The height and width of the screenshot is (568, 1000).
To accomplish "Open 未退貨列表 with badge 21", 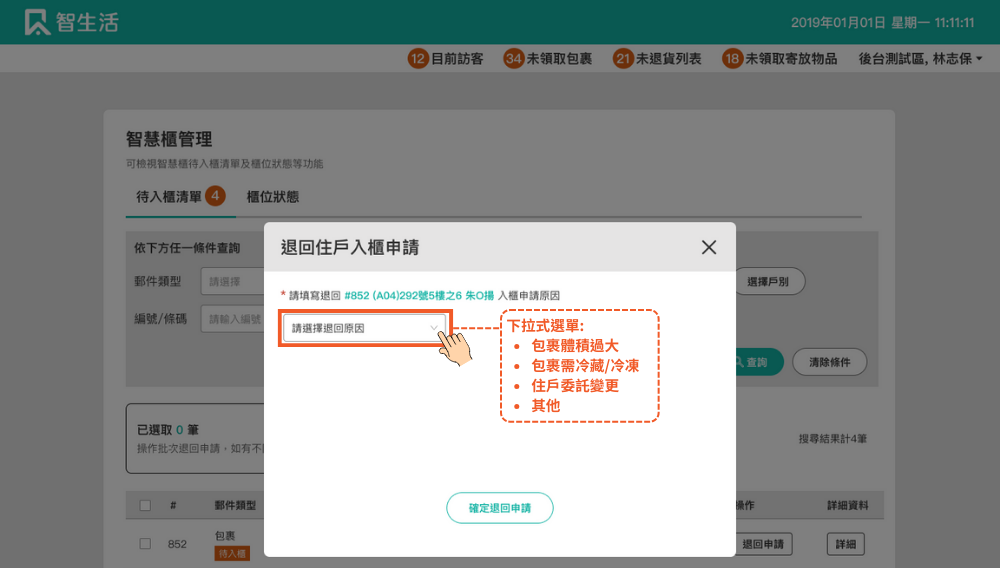I will click(x=658, y=59).
